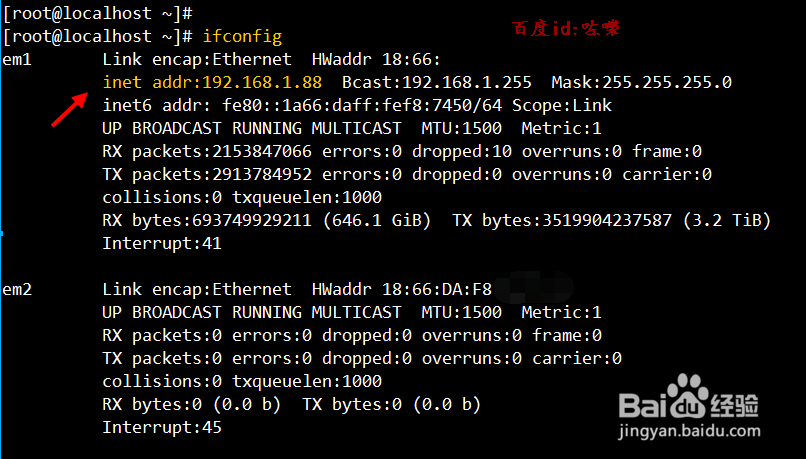Click the Interrupt:41 line
The height and width of the screenshot is (459, 806).
(161, 243)
